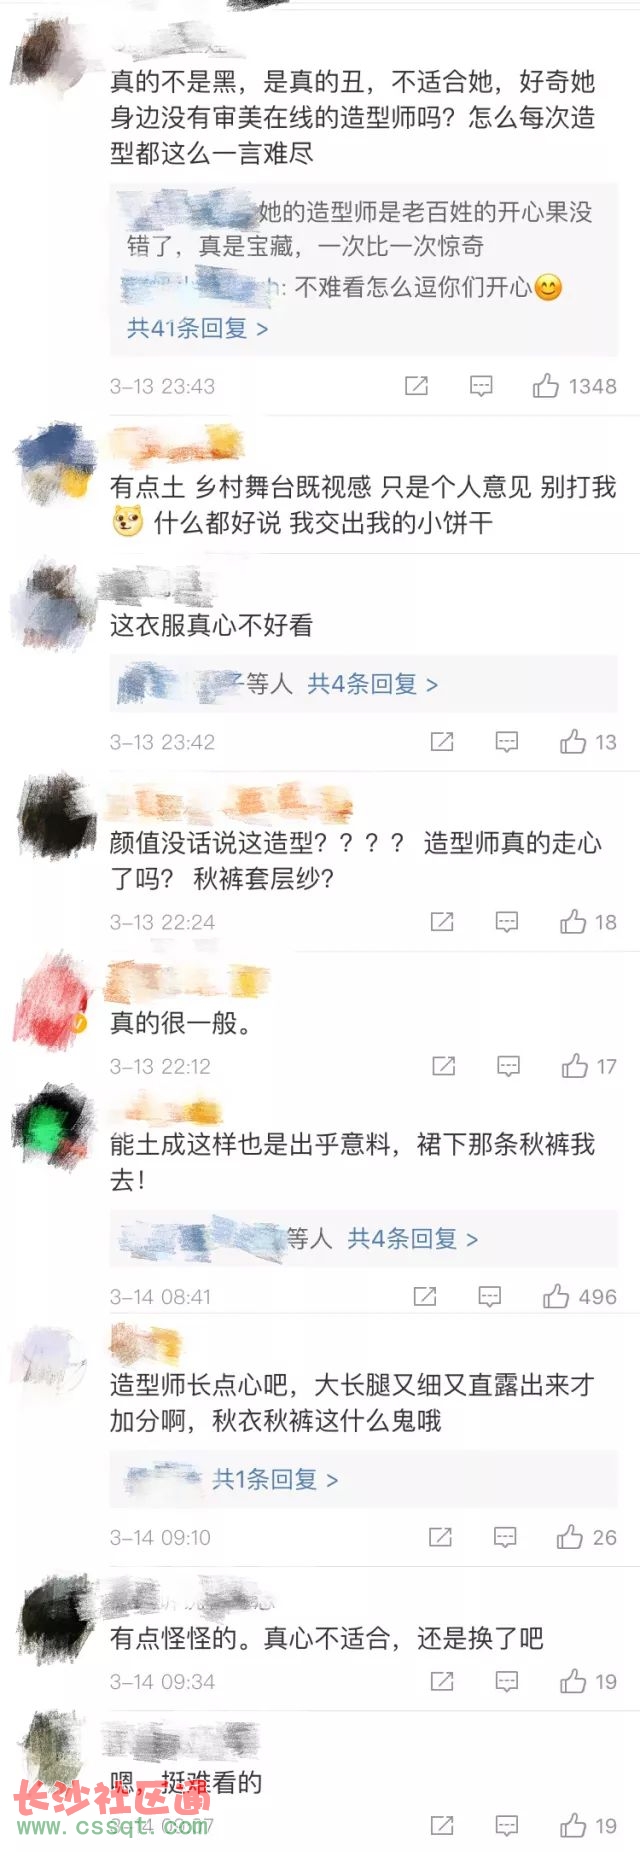640x1852 pixels.
Task: Expand 共1条回复 replies
Action: tap(275, 1479)
